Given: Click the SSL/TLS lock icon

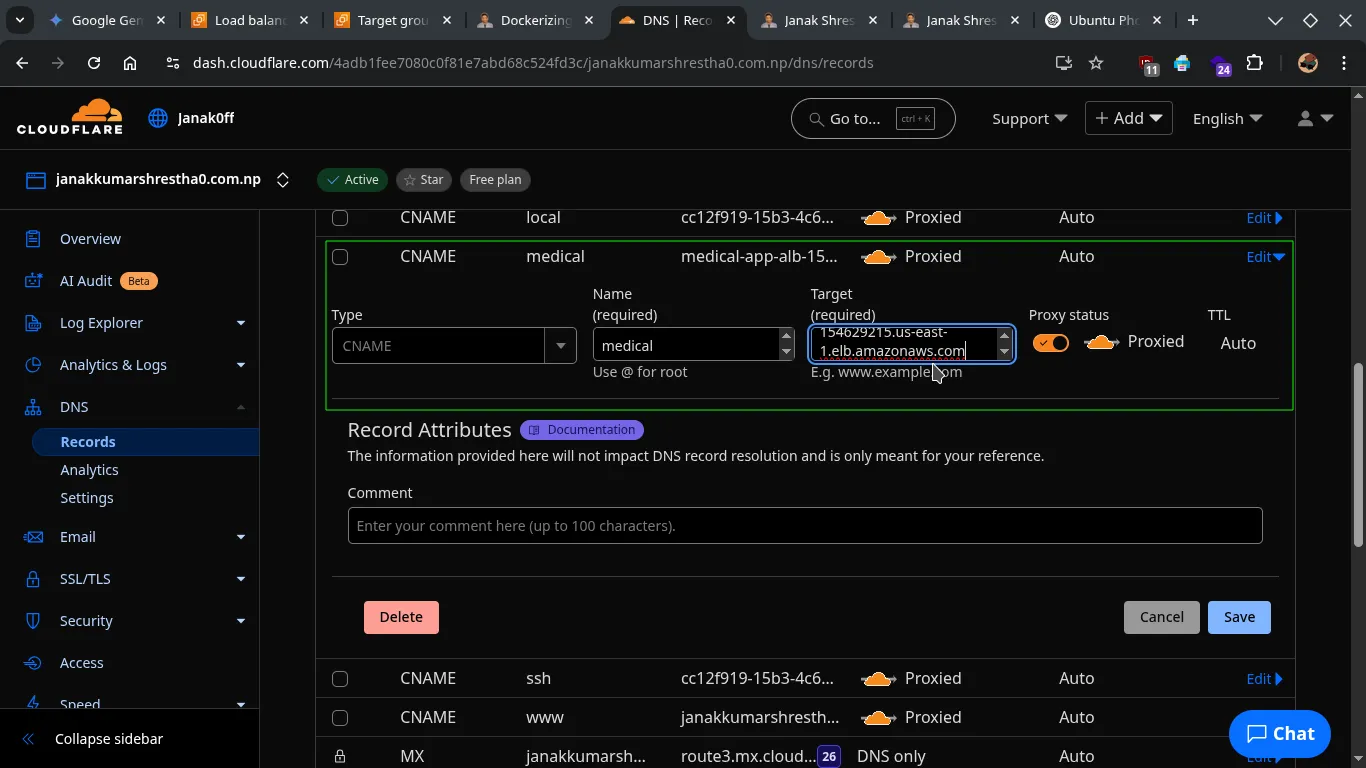Looking at the screenshot, I should [33, 579].
